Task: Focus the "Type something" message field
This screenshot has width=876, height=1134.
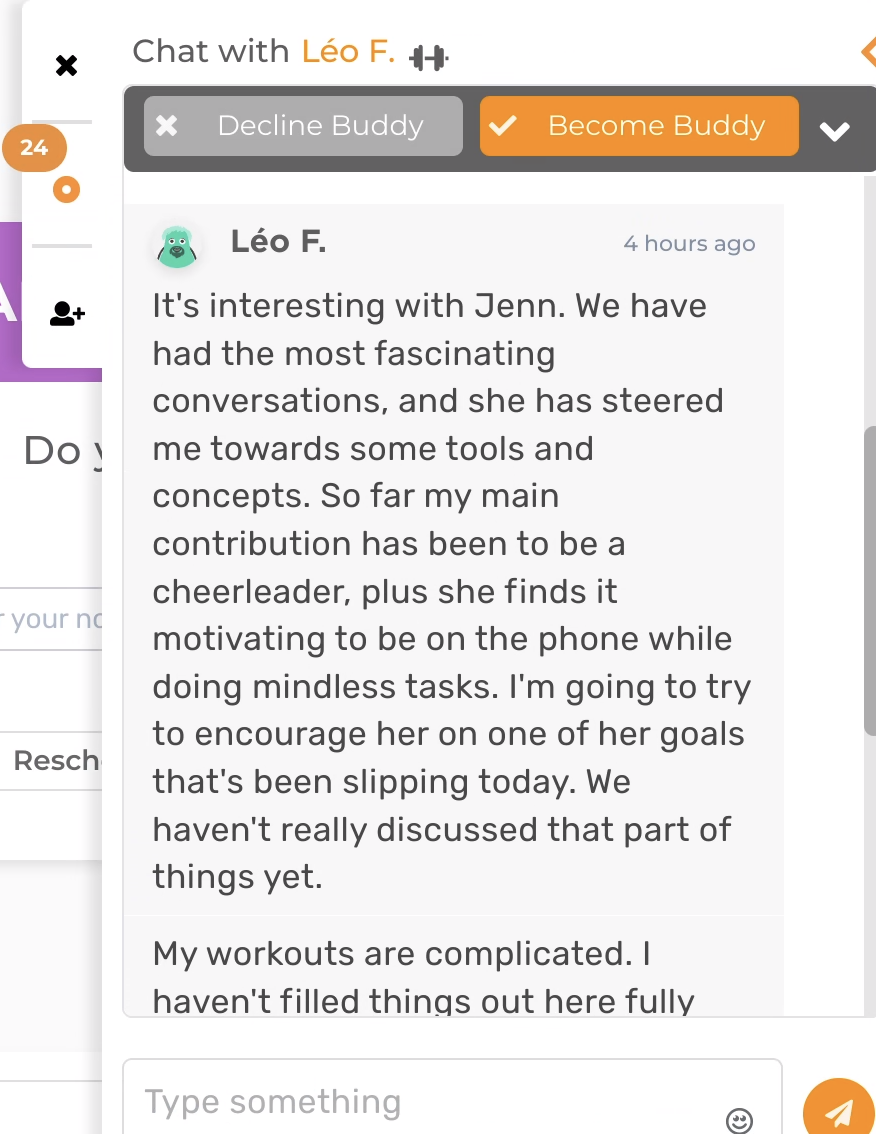Action: coord(430,1102)
